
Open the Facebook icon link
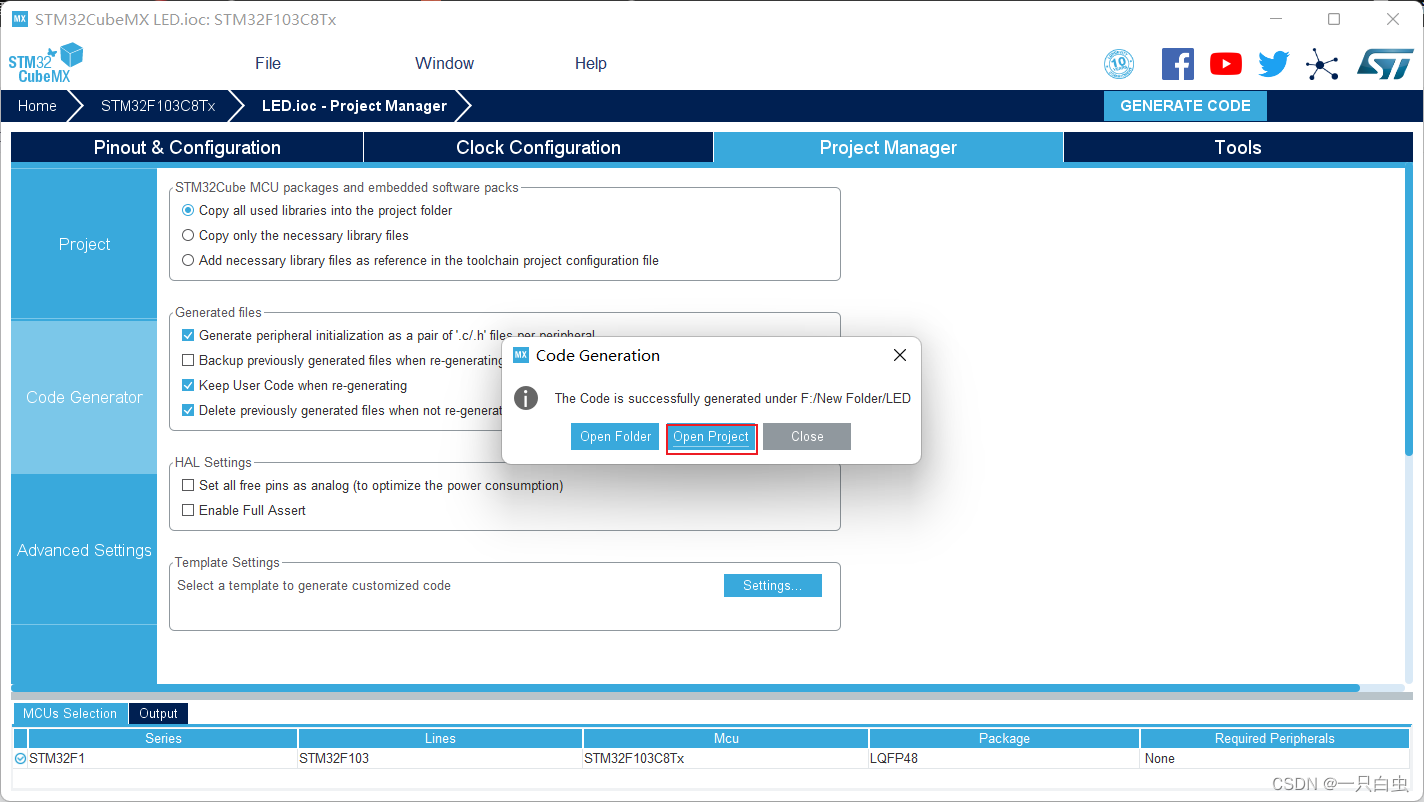[x=1178, y=64]
